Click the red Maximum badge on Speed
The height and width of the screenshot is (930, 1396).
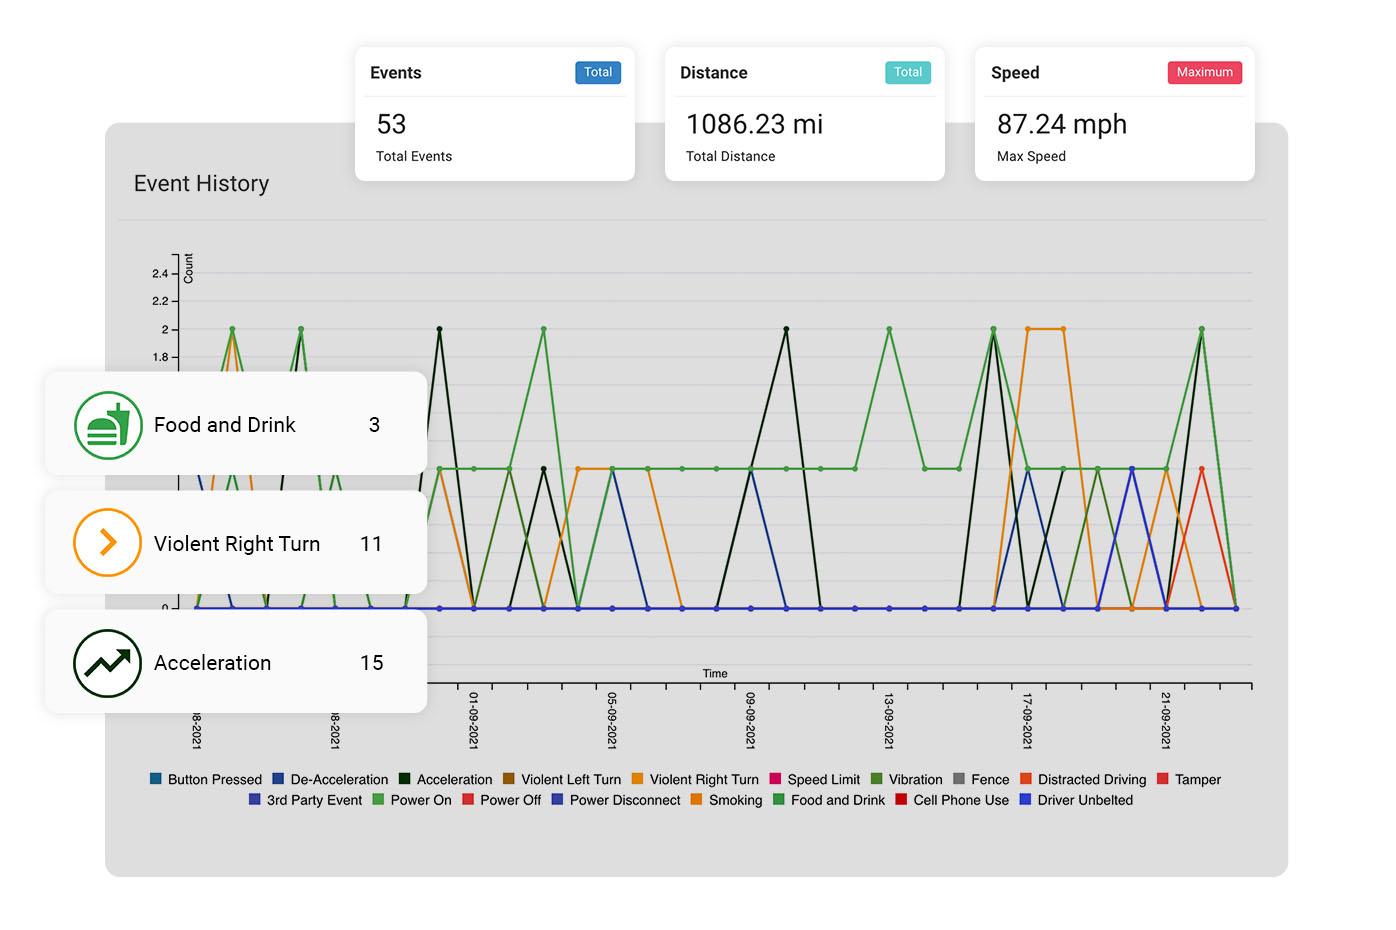1204,72
